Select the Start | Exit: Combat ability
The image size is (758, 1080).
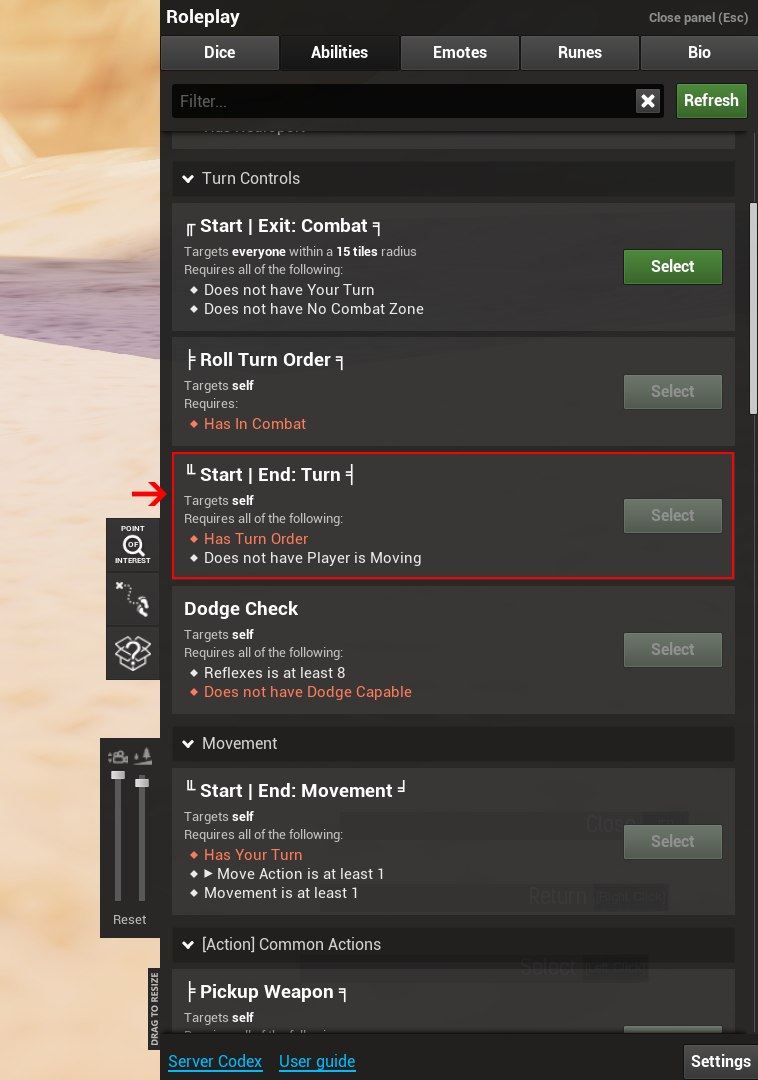[672, 267]
